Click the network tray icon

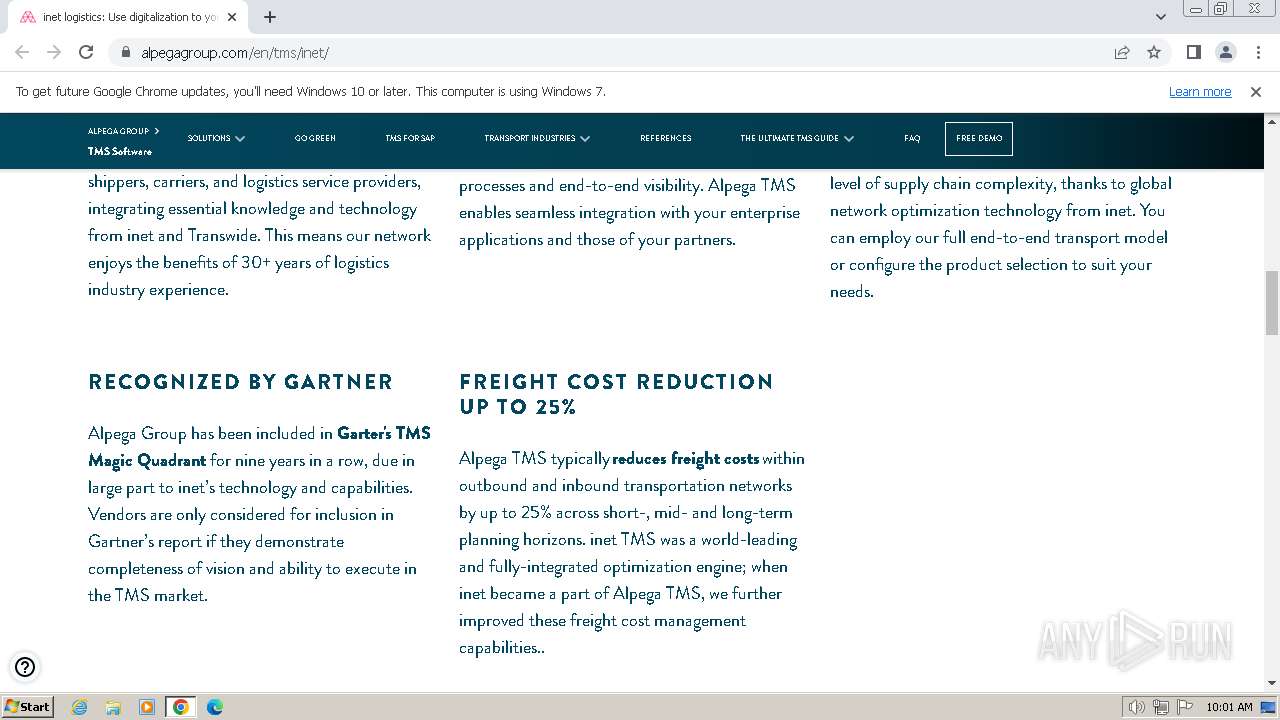(x=1161, y=707)
